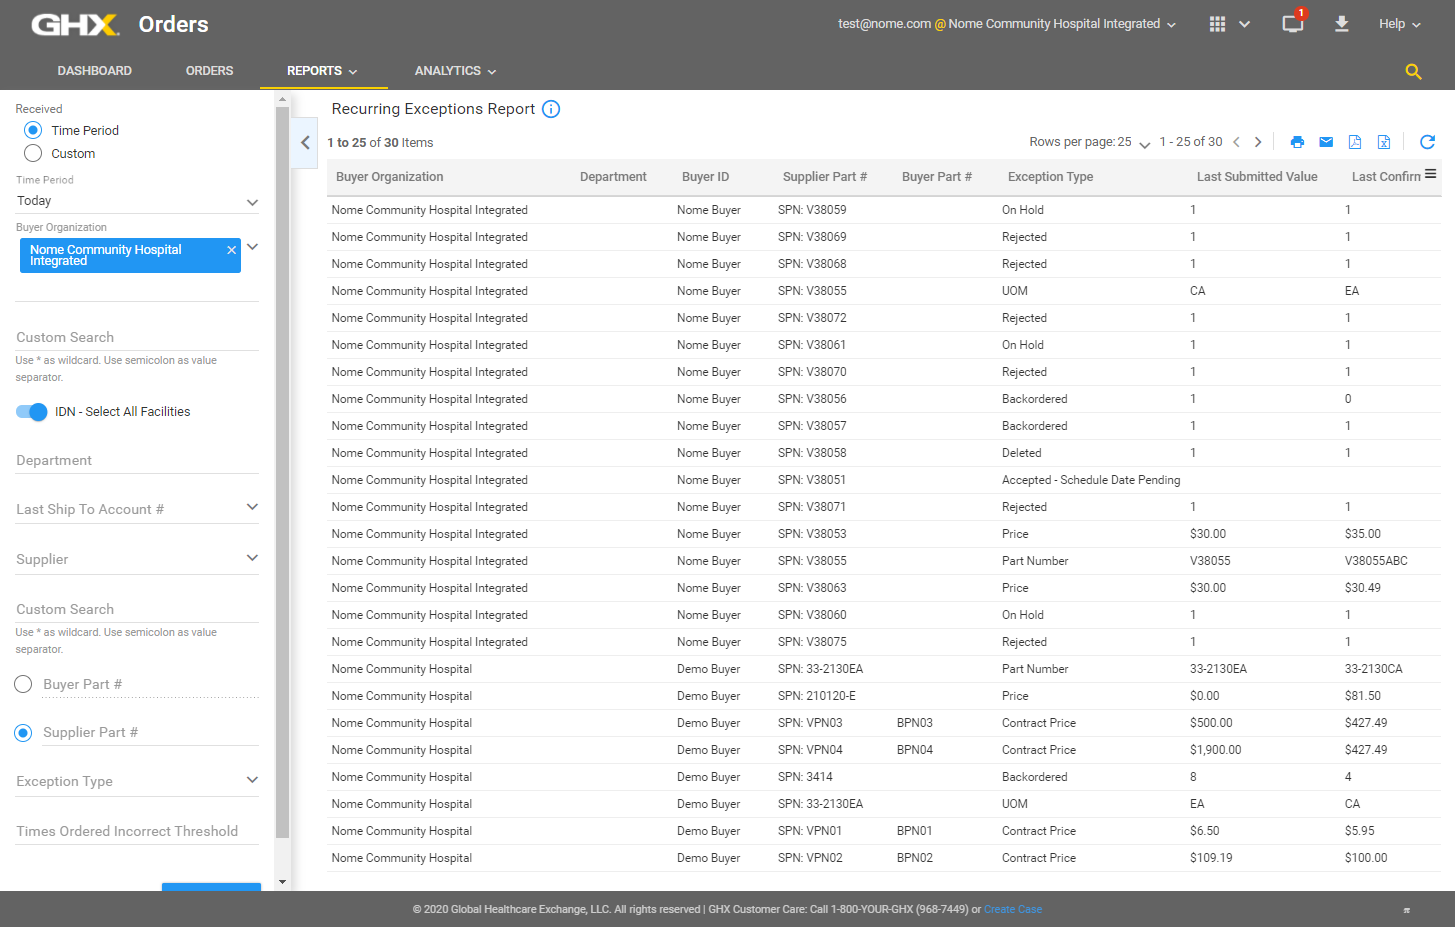Toggle IDN - Select All Facilities switch

(x=32, y=412)
